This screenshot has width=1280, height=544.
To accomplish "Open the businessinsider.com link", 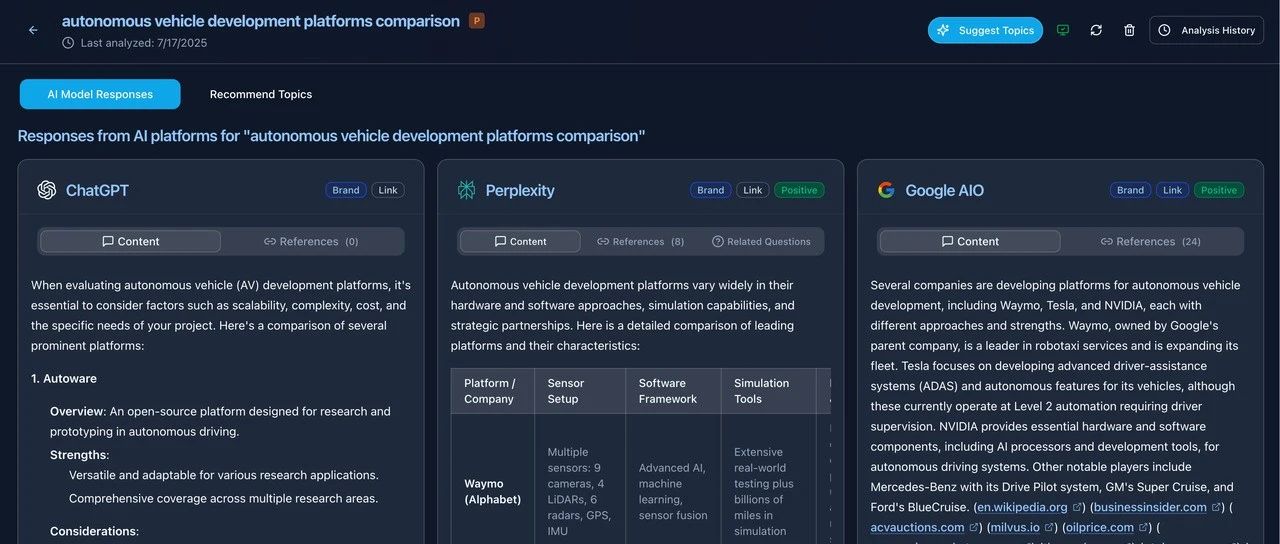I will coord(1150,507).
